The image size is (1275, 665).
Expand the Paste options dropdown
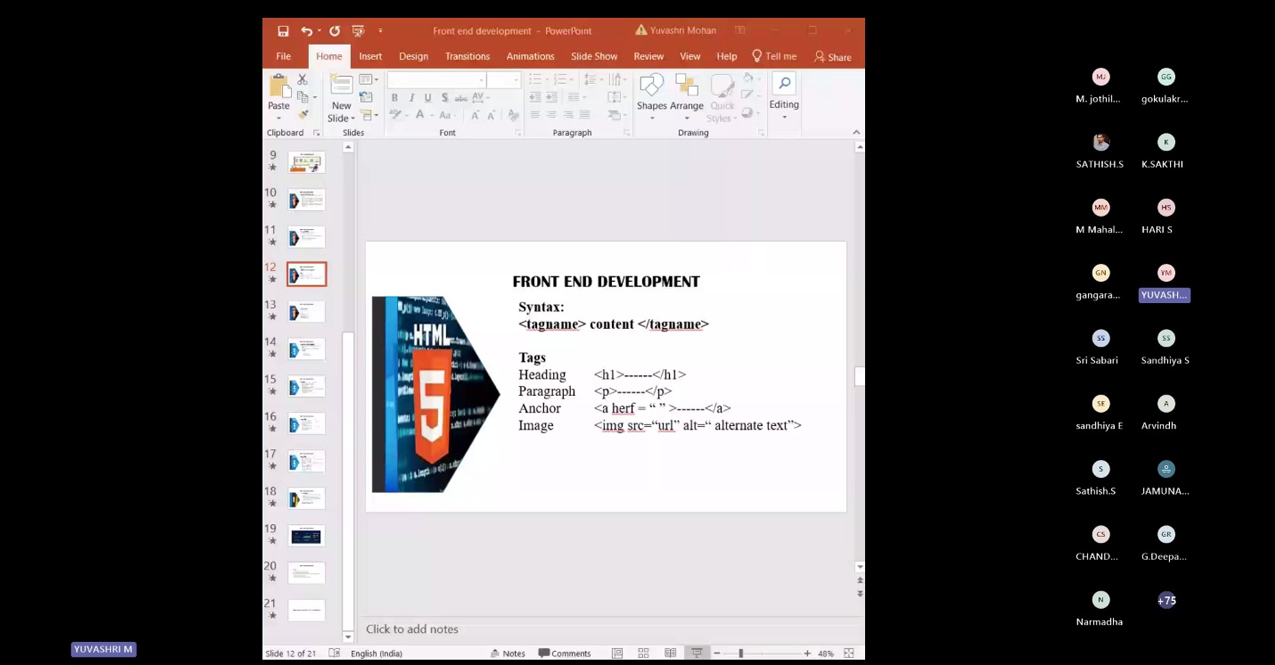tap(278, 116)
